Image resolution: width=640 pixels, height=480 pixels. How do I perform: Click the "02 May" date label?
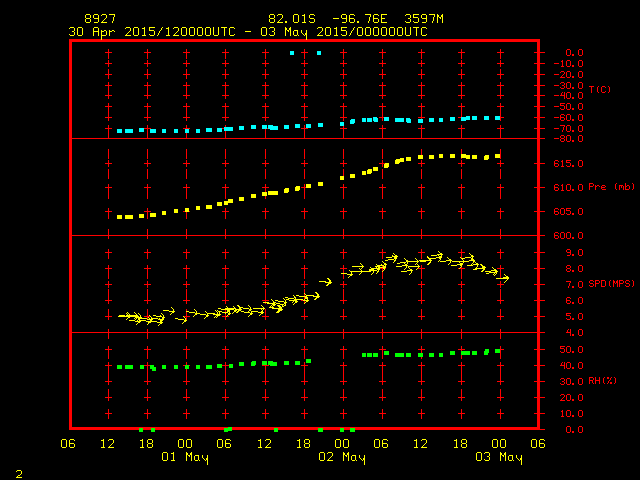pos(342,457)
